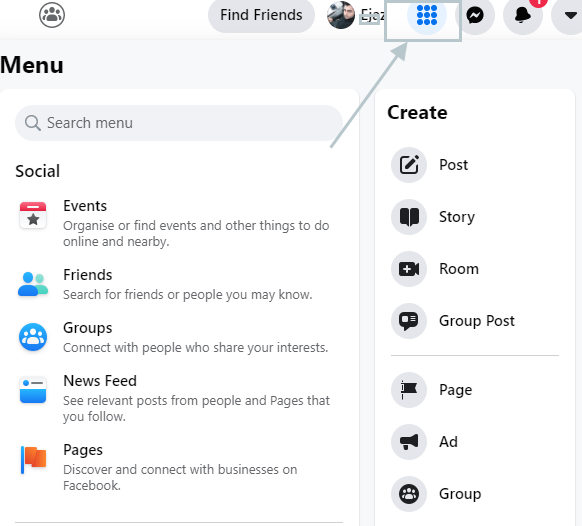The height and width of the screenshot is (526, 582).
Task: Open the nine-dot Menu grid icon
Action: pyautogui.click(x=427, y=15)
